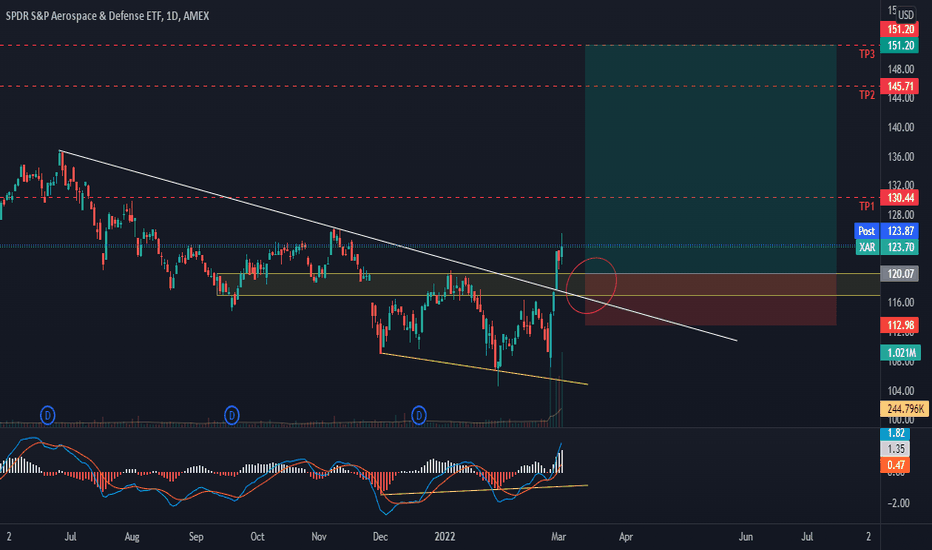Image resolution: width=932 pixels, height=550 pixels.
Task: Click the 1.82 MACD value tag
Action: click(895, 433)
